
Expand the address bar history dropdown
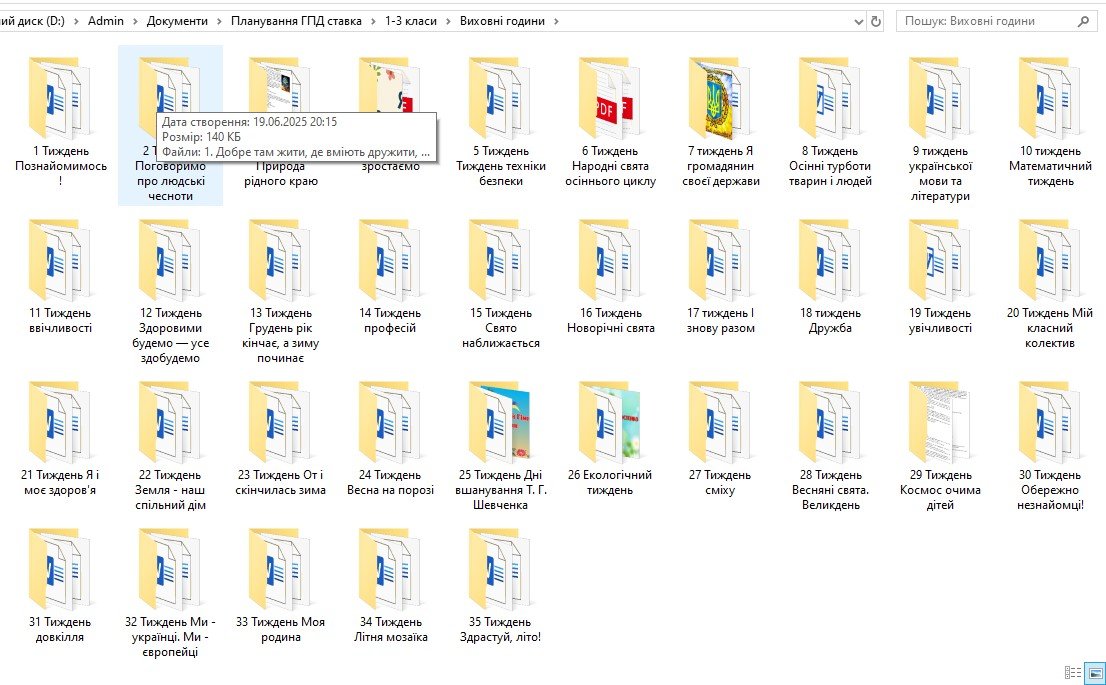coord(859,21)
